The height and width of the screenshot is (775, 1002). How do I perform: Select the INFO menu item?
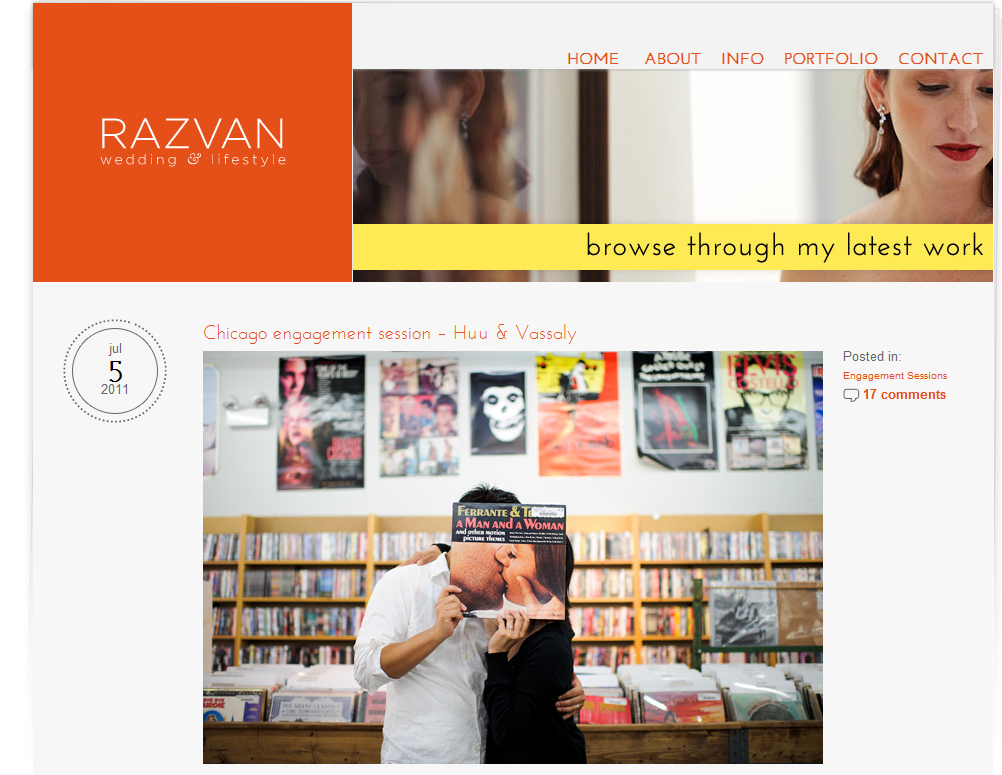[742, 59]
